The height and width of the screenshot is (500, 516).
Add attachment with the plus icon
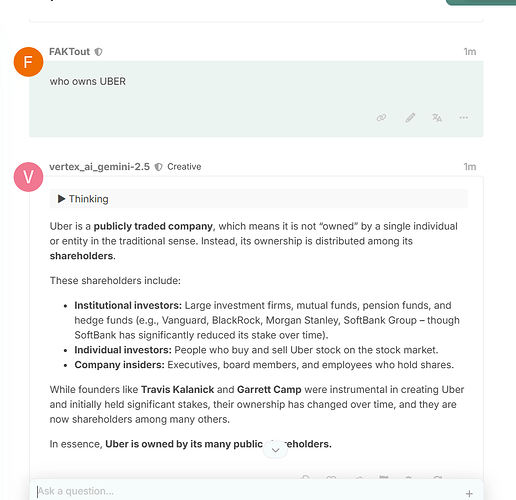click(469, 494)
